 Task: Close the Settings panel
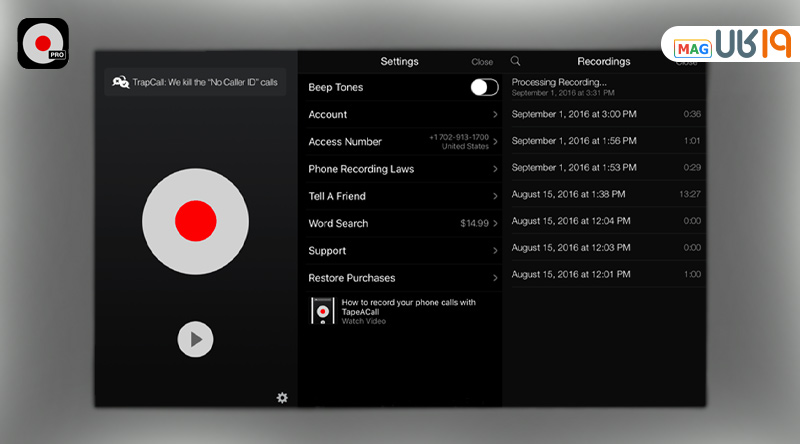coord(482,62)
